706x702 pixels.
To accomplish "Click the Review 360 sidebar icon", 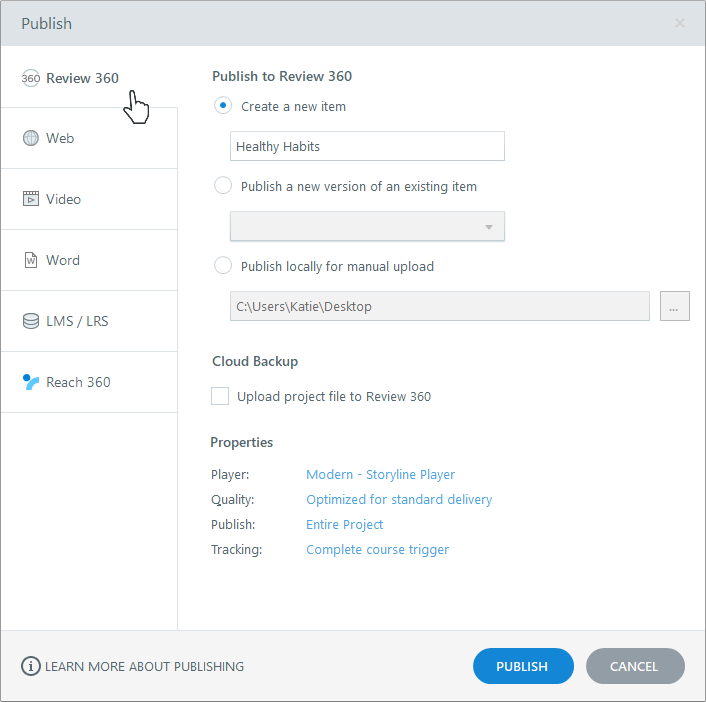I will (x=30, y=78).
